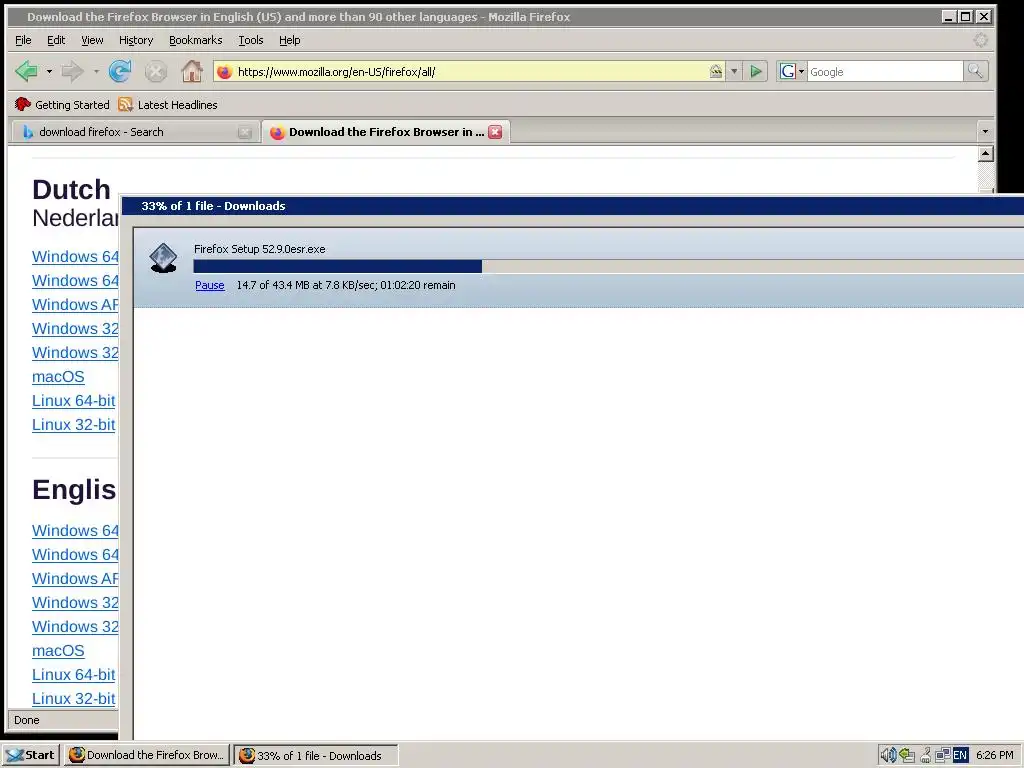Open the View menu
This screenshot has width=1024, height=768.
pos(92,40)
